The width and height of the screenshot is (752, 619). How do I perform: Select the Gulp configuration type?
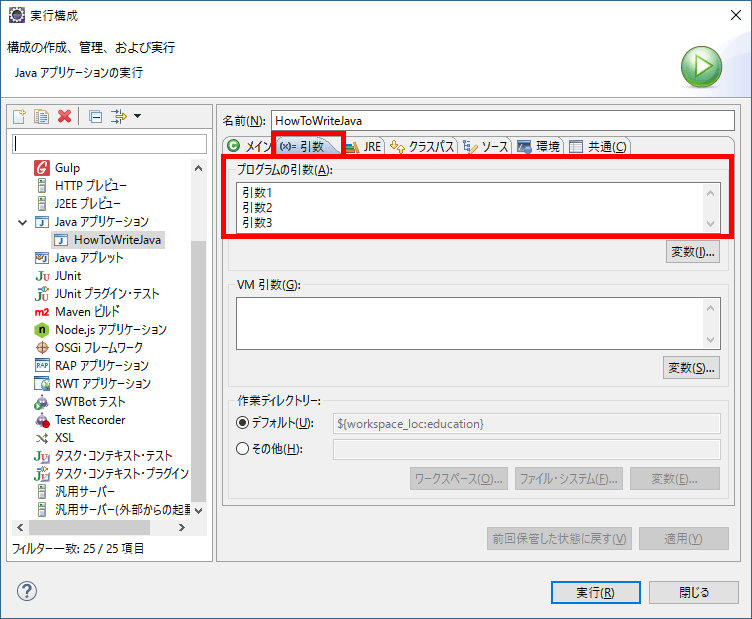click(x=67, y=167)
